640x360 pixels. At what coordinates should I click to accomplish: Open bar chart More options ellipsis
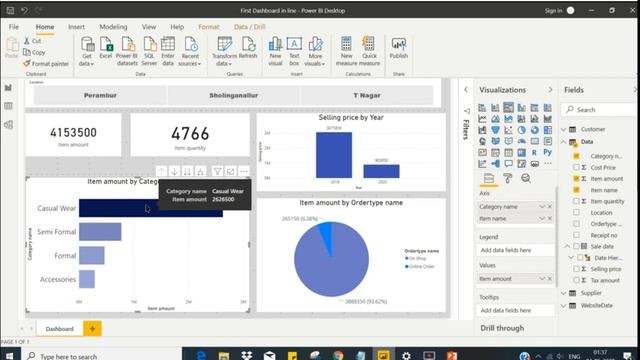tap(244, 171)
